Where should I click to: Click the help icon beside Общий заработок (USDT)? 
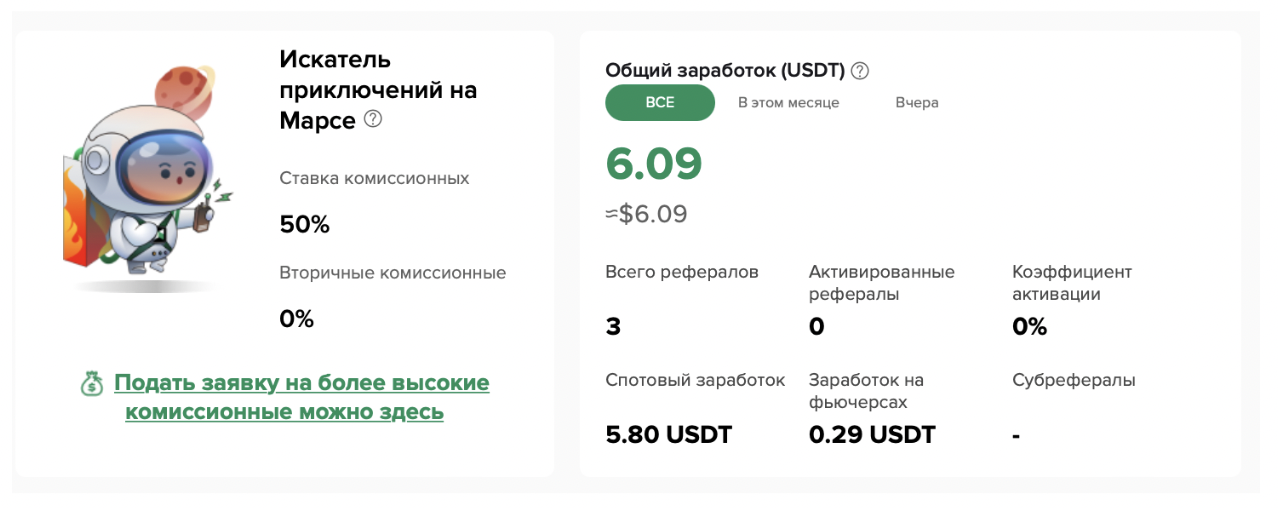tap(860, 71)
